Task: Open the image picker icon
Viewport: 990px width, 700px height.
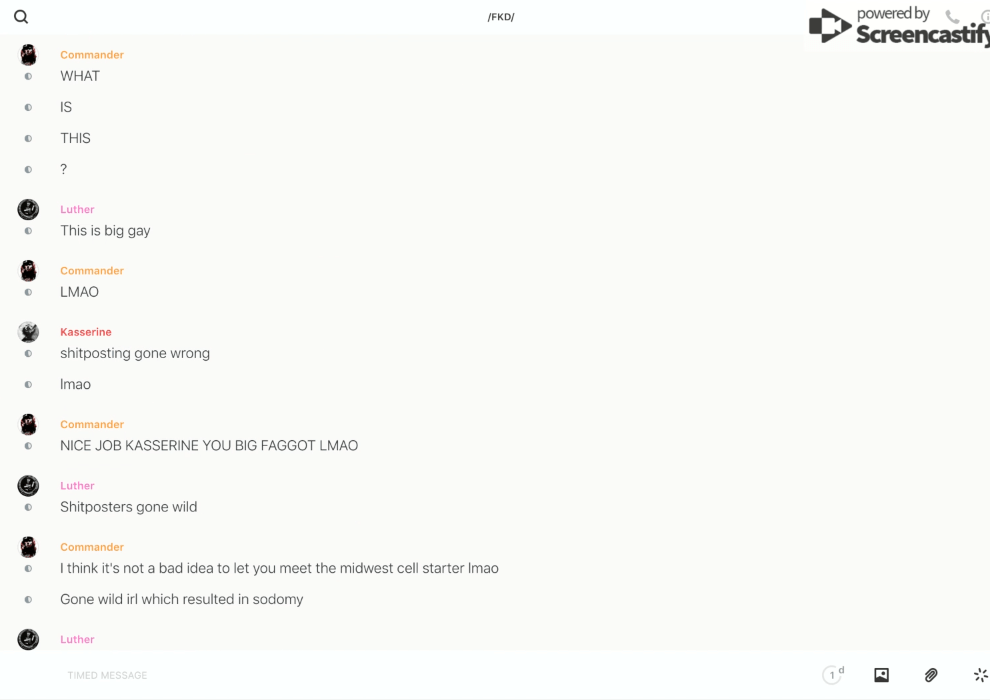Action: 881,675
